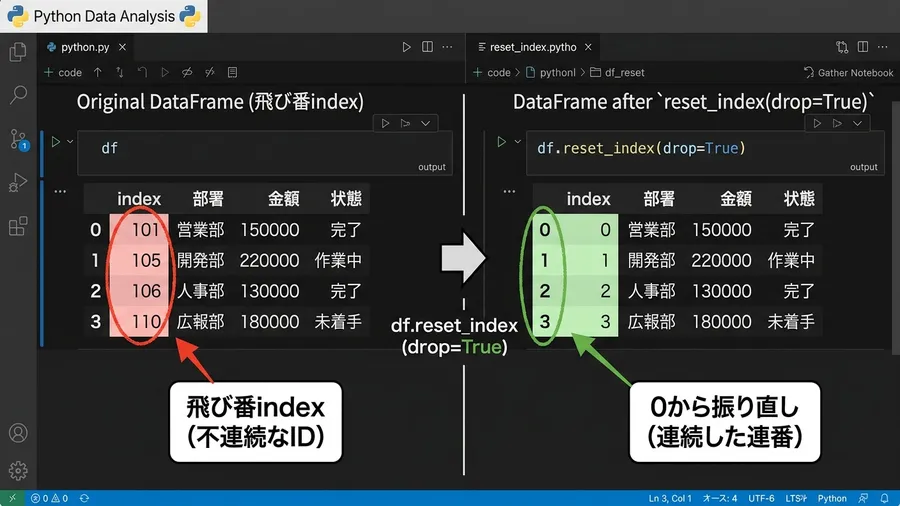Open floating toolbar chevron above df cell
The height and width of the screenshot is (506, 900).
[425, 123]
